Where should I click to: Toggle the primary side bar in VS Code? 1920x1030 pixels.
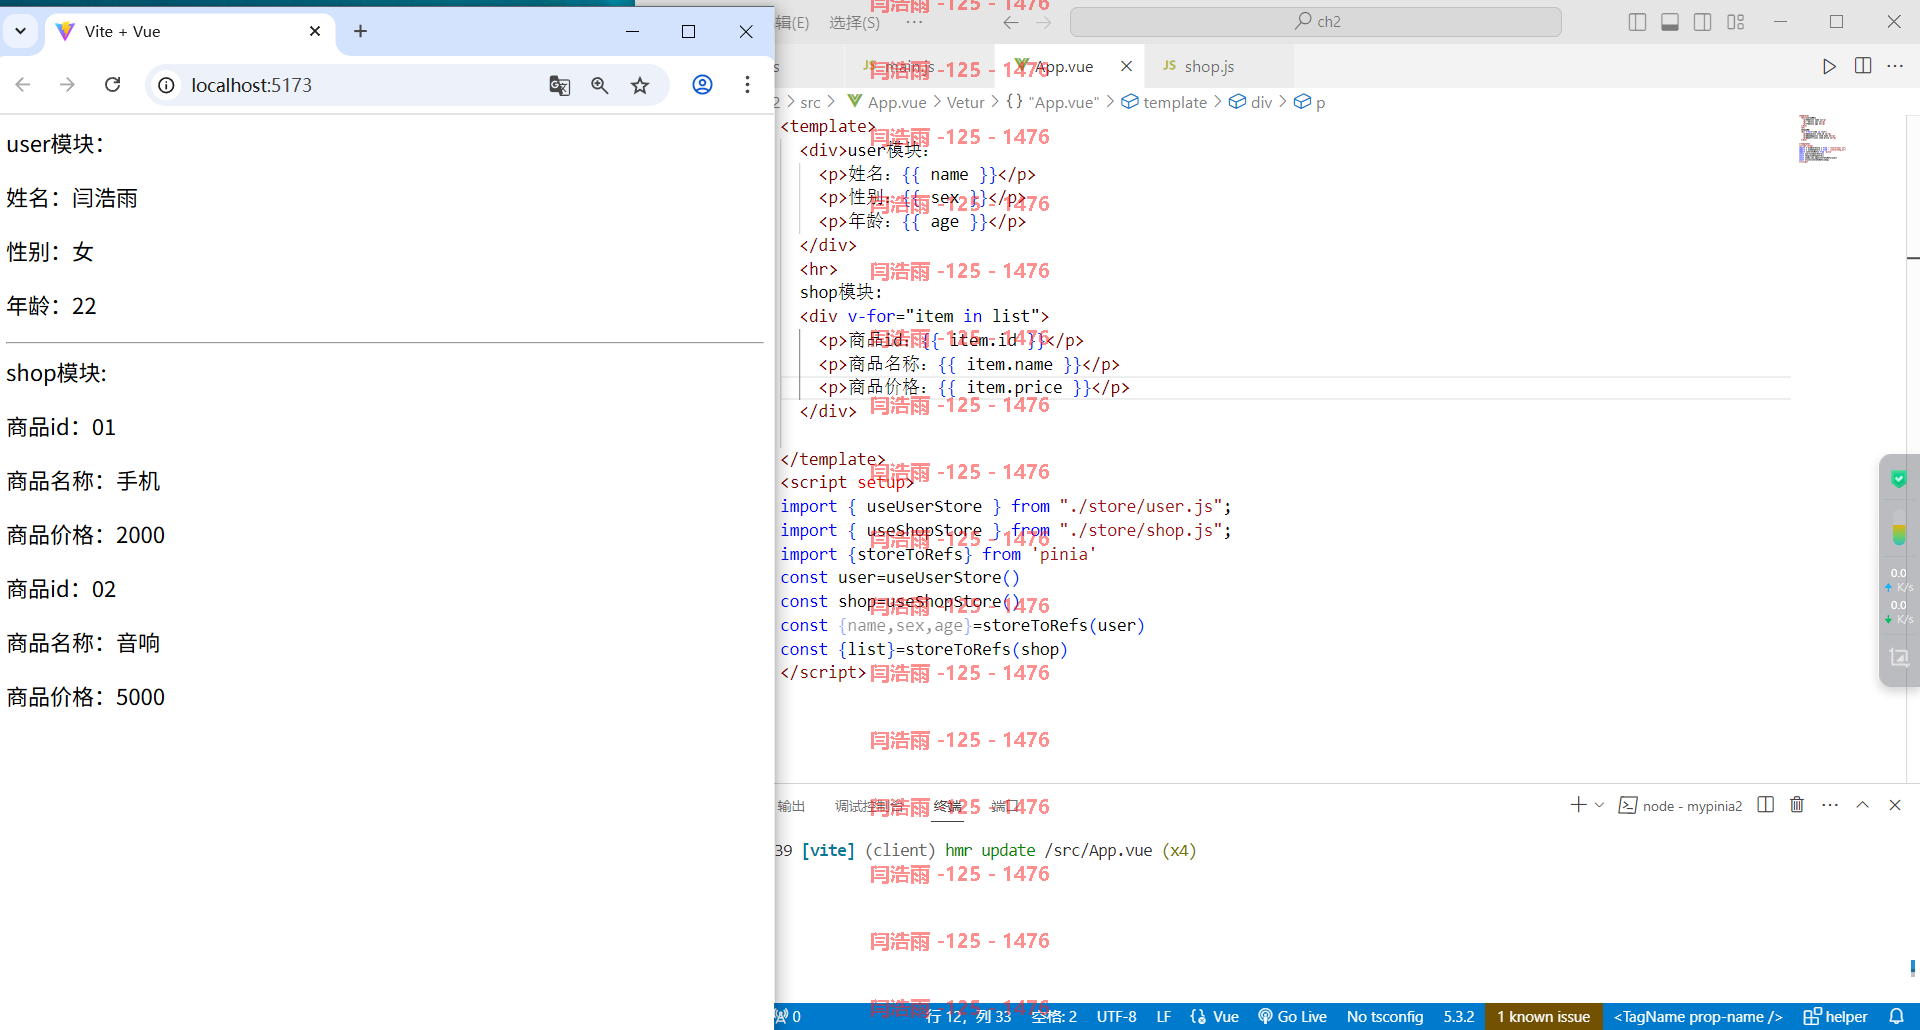coord(1637,22)
